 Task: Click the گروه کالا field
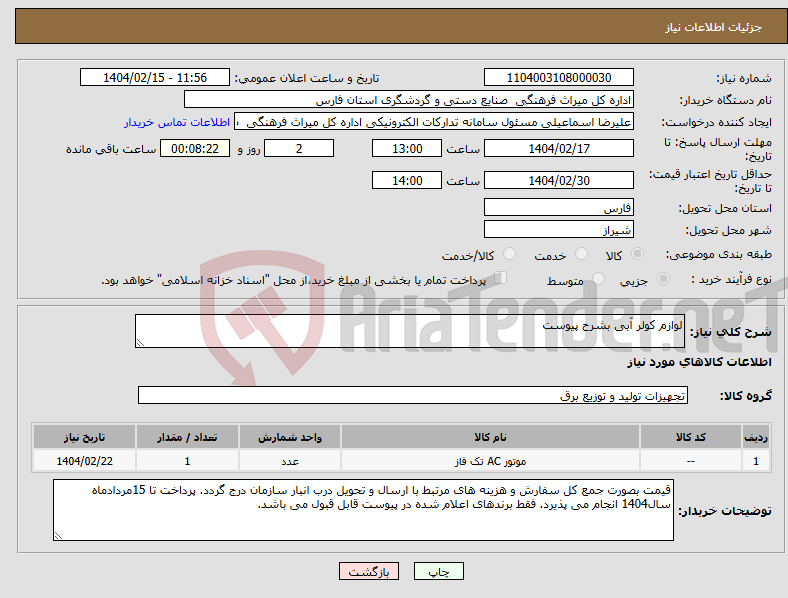tap(413, 395)
